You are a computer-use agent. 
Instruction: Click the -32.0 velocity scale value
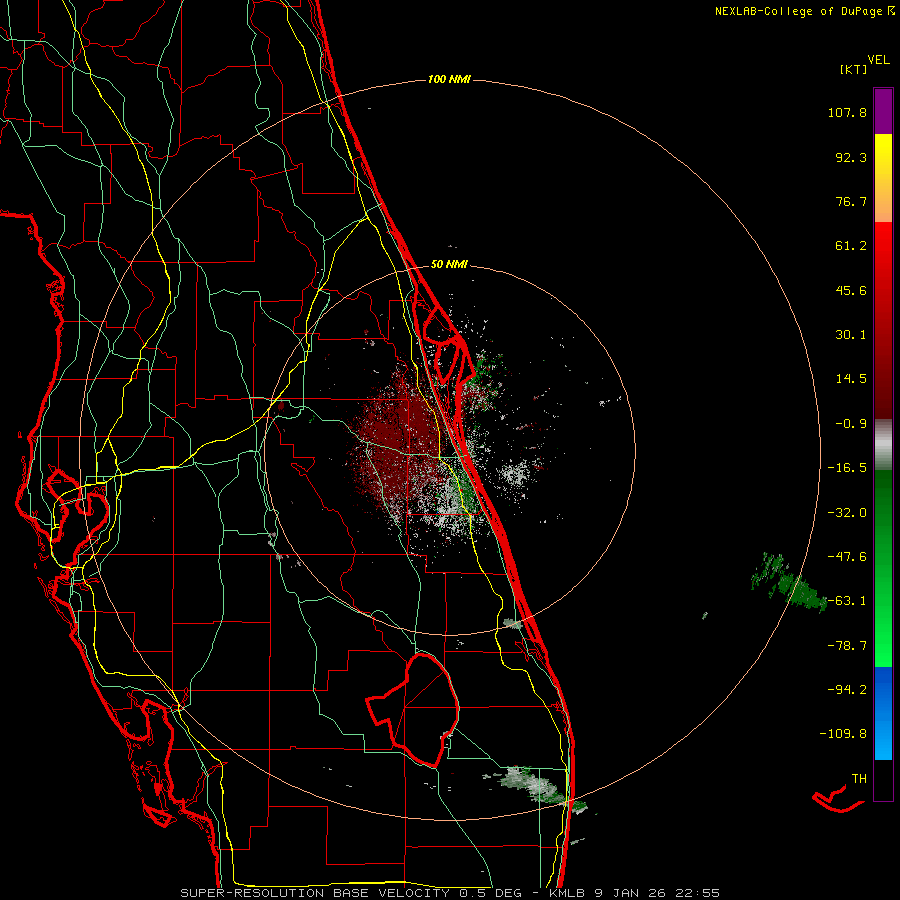pos(847,513)
